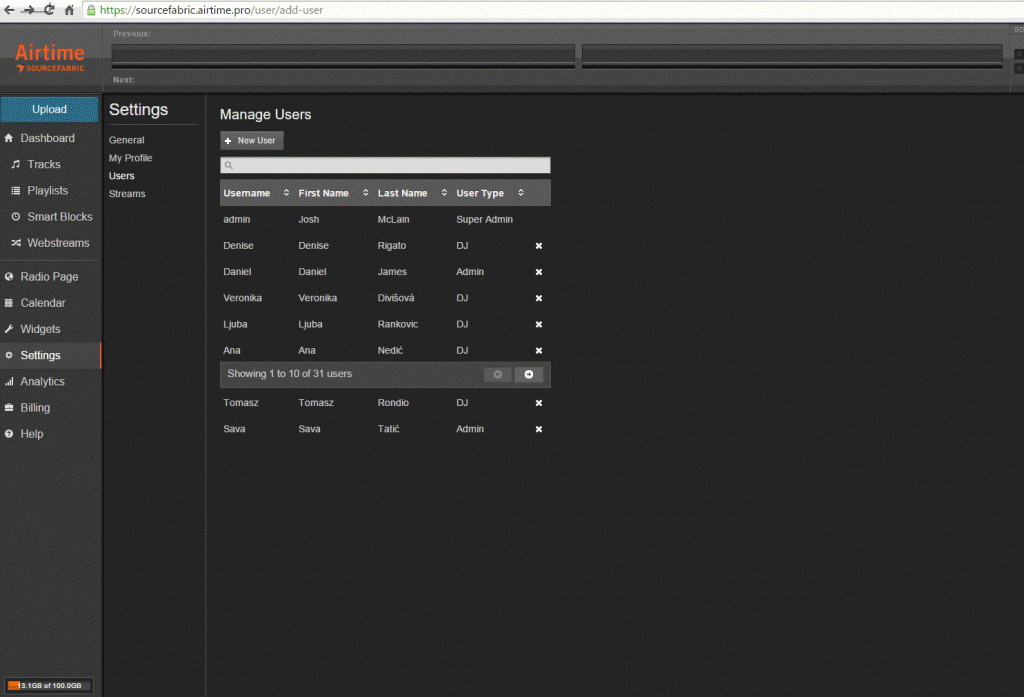Open Billing in the sidebar

[35, 407]
